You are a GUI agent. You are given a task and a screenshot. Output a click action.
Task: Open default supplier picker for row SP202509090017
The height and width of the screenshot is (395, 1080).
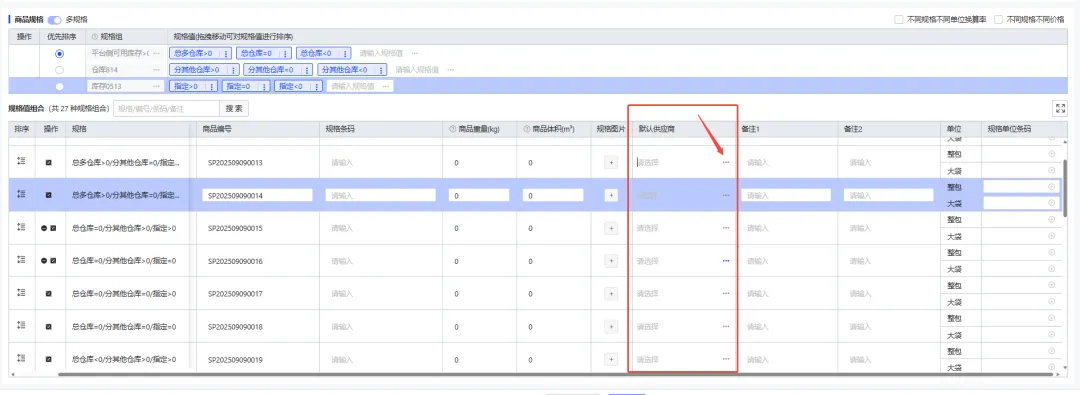[726, 294]
